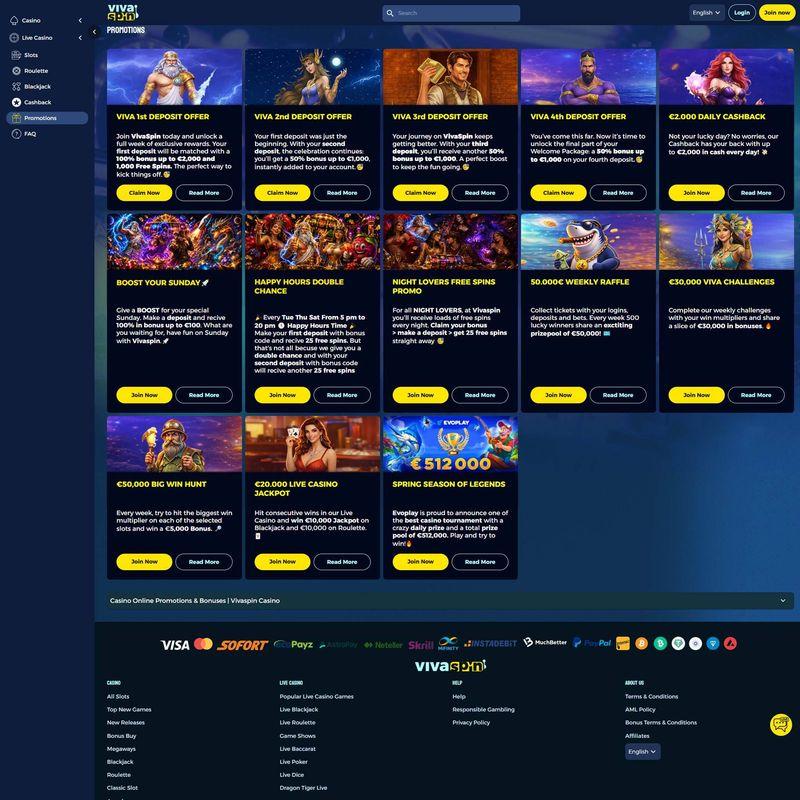Click the Roulette wheel icon in sidebar
This screenshot has height=800, width=800.
(16, 71)
